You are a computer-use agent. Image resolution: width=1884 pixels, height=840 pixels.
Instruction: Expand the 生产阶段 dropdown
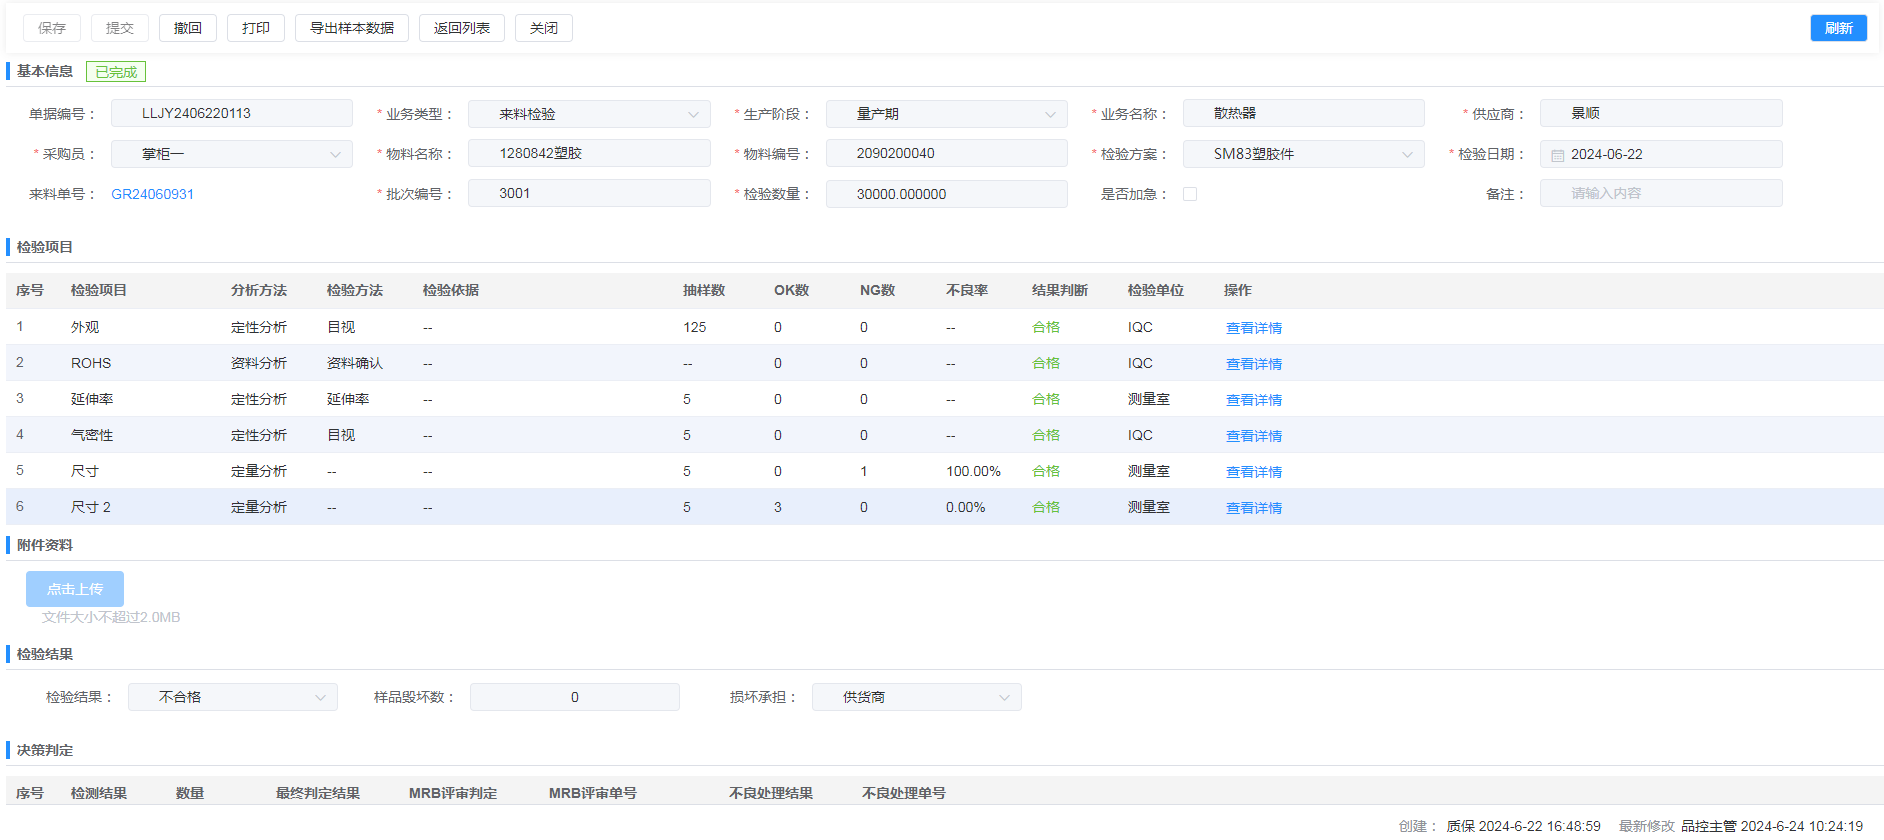pos(946,114)
